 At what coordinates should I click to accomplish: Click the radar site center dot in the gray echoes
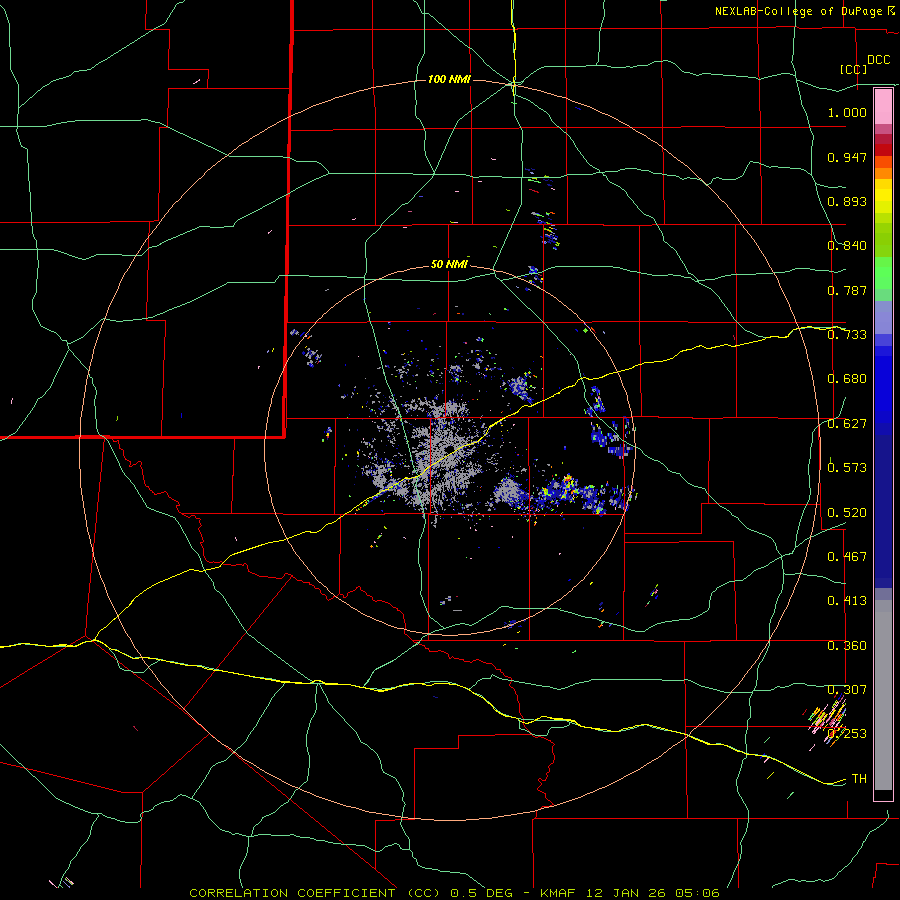tap(449, 449)
